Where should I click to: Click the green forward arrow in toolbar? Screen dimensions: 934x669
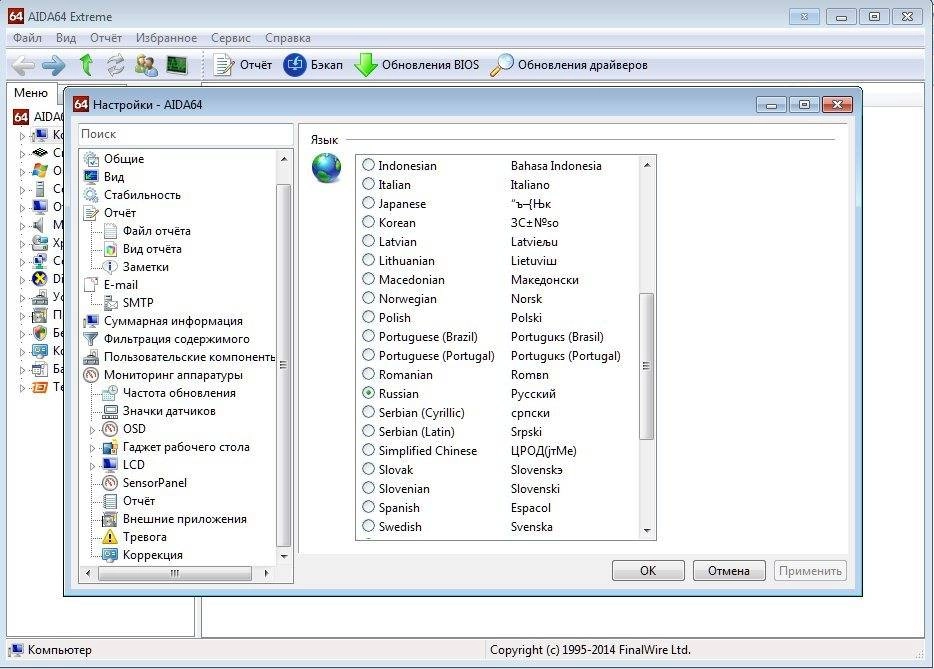pos(54,65)
